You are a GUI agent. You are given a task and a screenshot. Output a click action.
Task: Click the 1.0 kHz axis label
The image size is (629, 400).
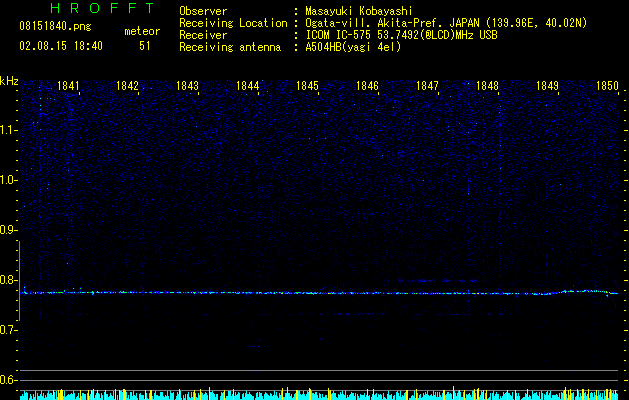[x=8, y=180]
